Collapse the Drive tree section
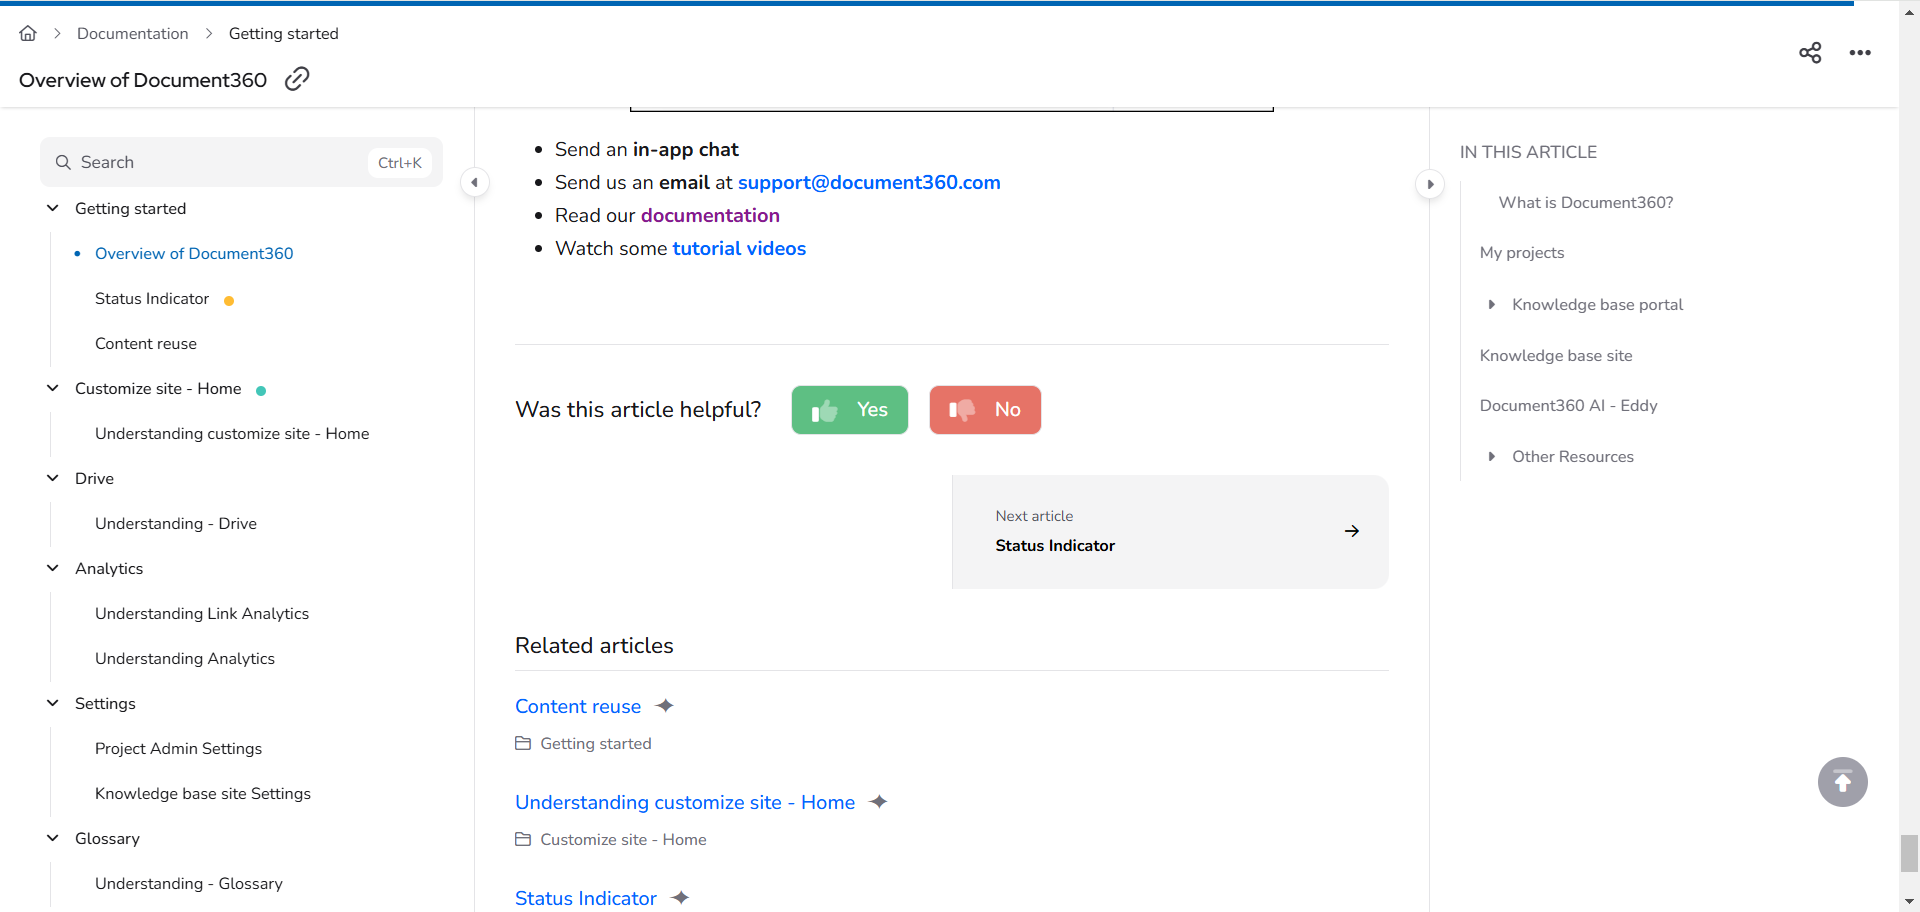1920x912 pixels. coord(53,478)
